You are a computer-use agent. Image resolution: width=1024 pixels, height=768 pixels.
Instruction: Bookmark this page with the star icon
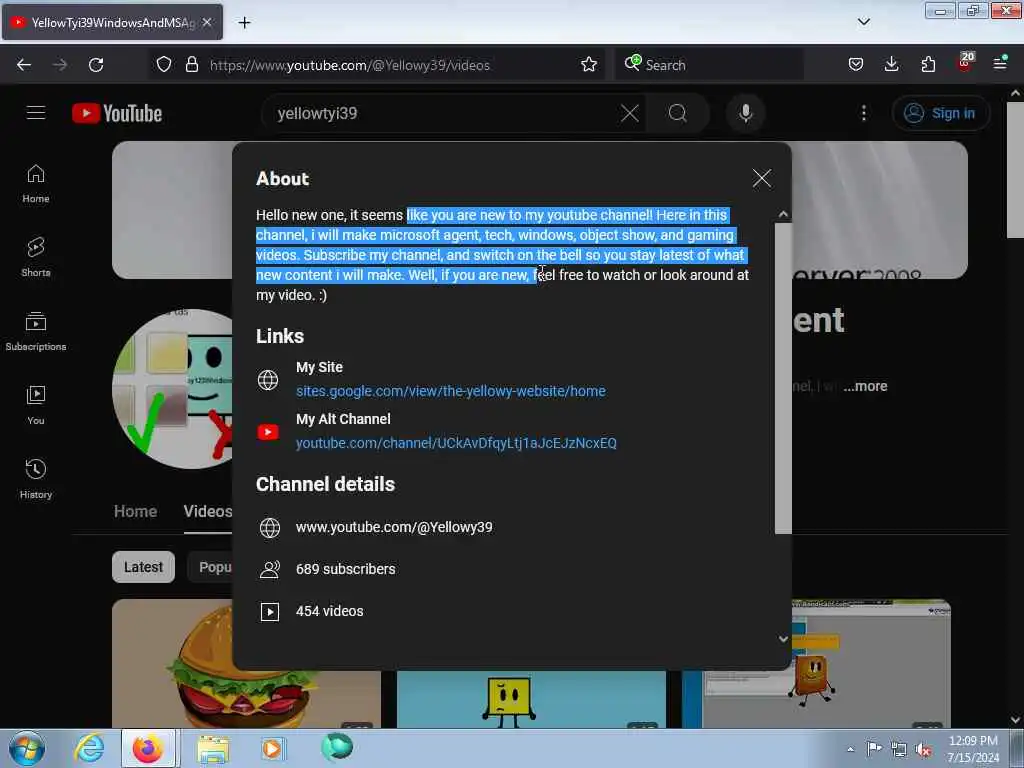[x=588, y=65]
